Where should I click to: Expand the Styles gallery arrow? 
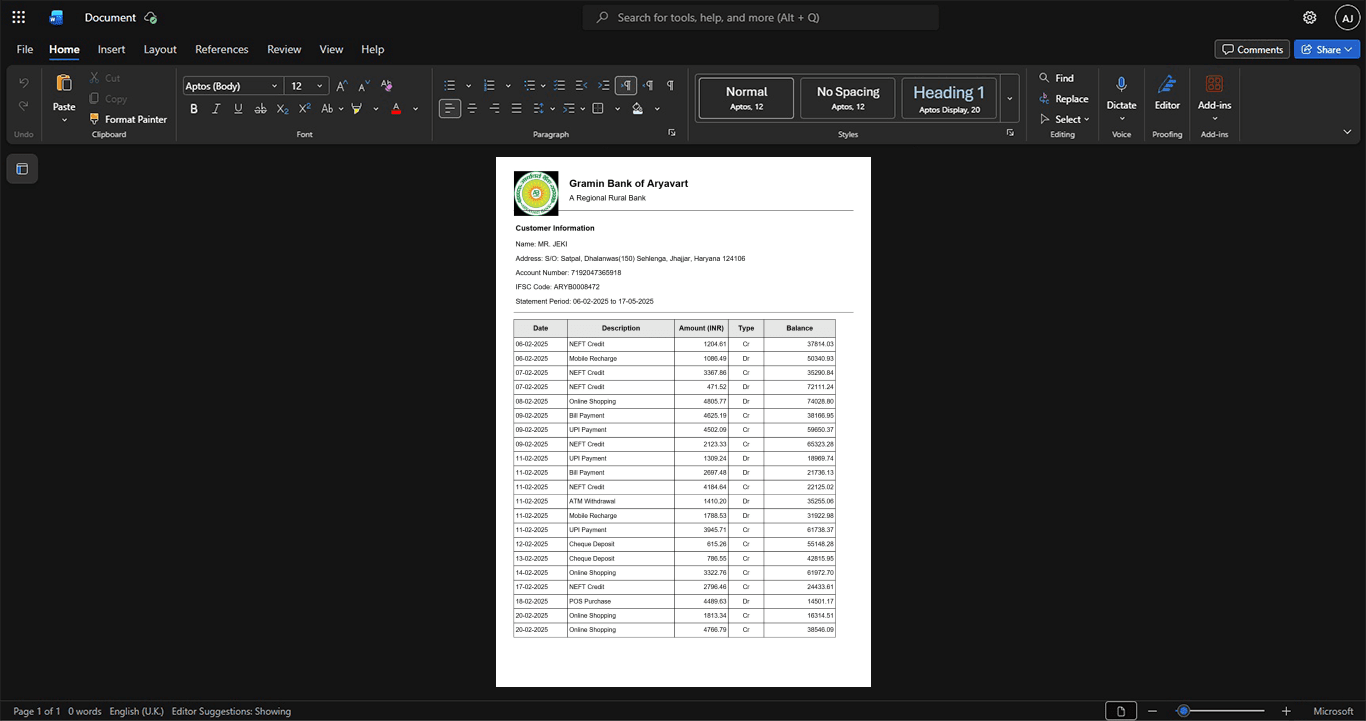(x=1009, y=98)
